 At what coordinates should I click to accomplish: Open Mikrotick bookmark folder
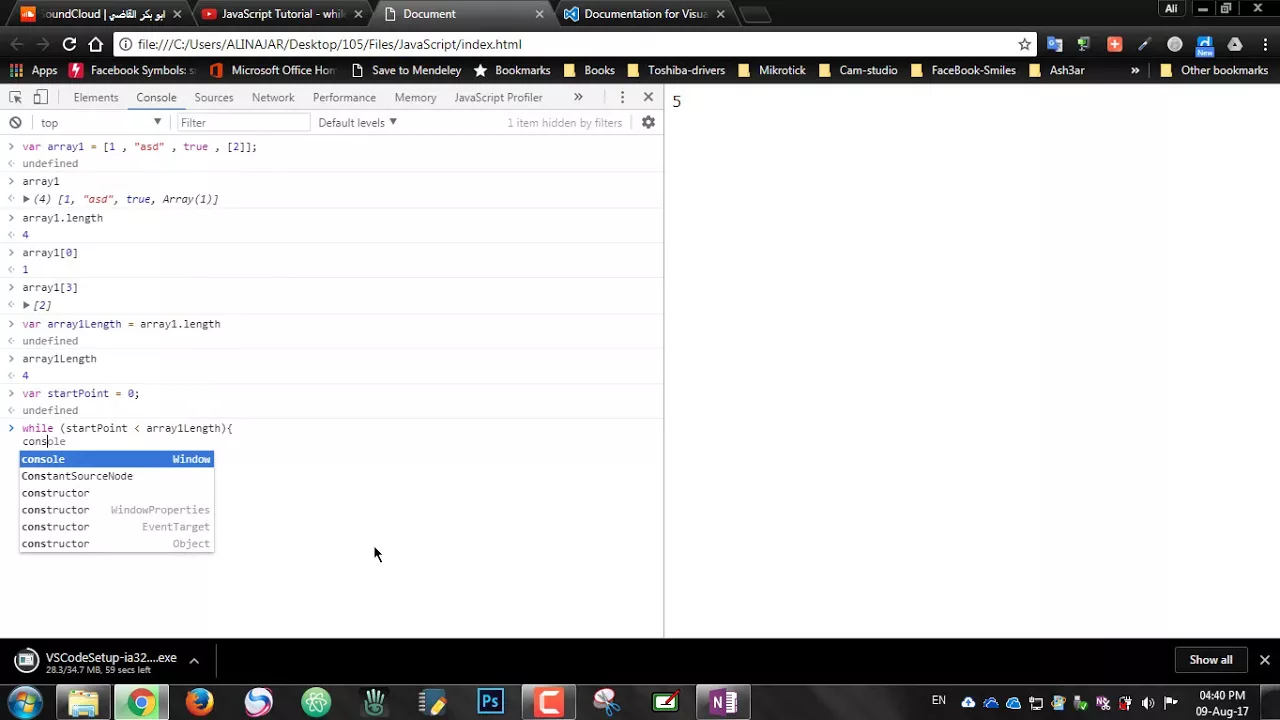[772, 70]
